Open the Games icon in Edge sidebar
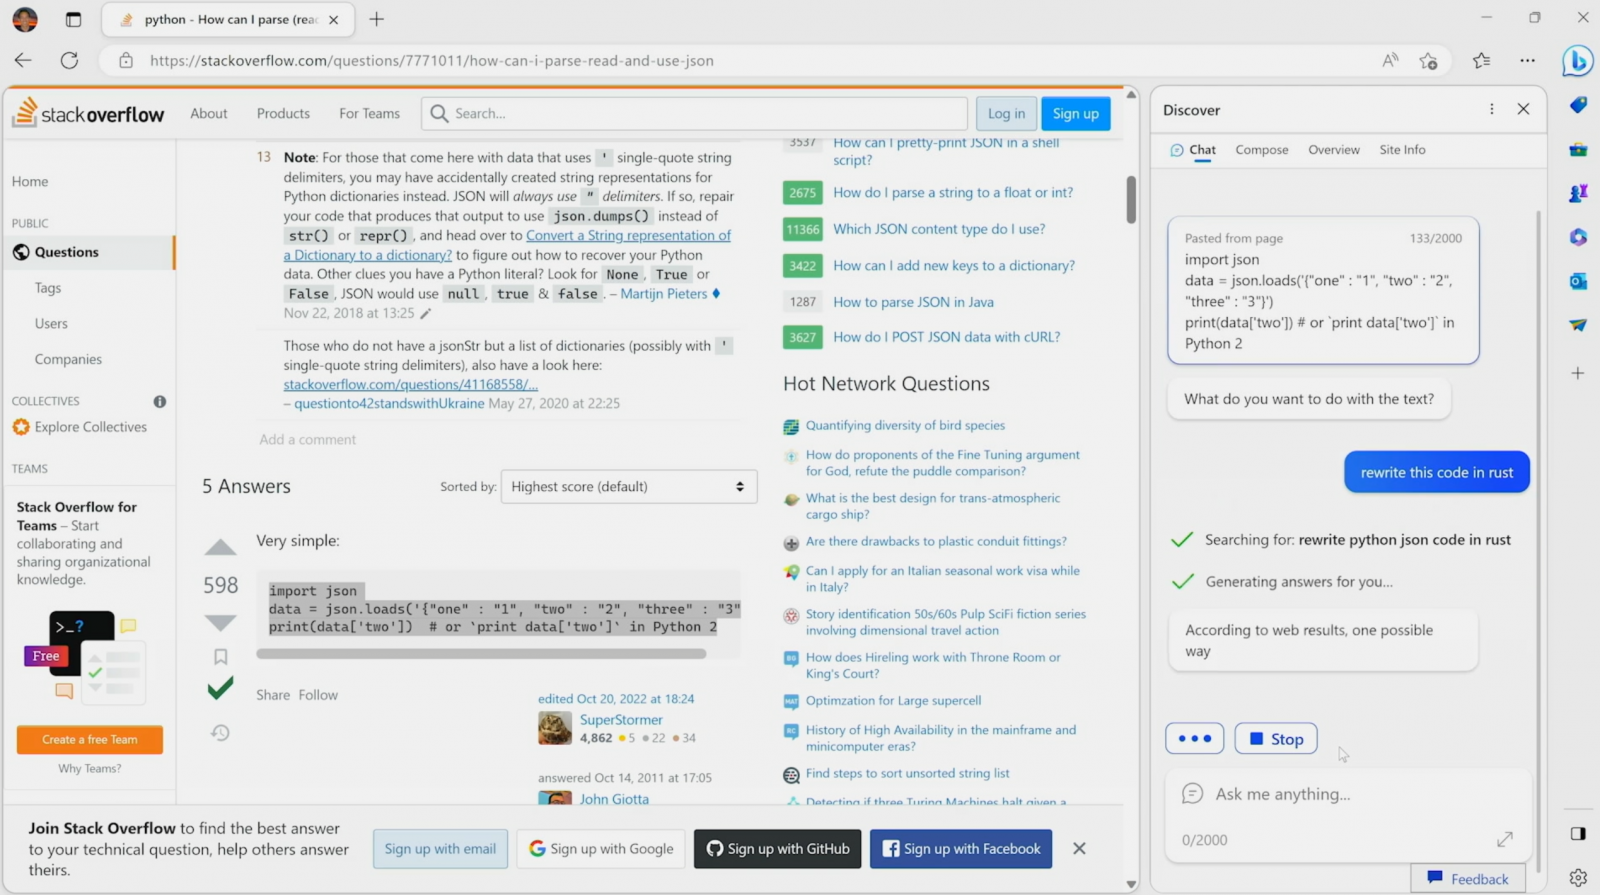This screenshot has height=895, width=1600. [1578, 193]
